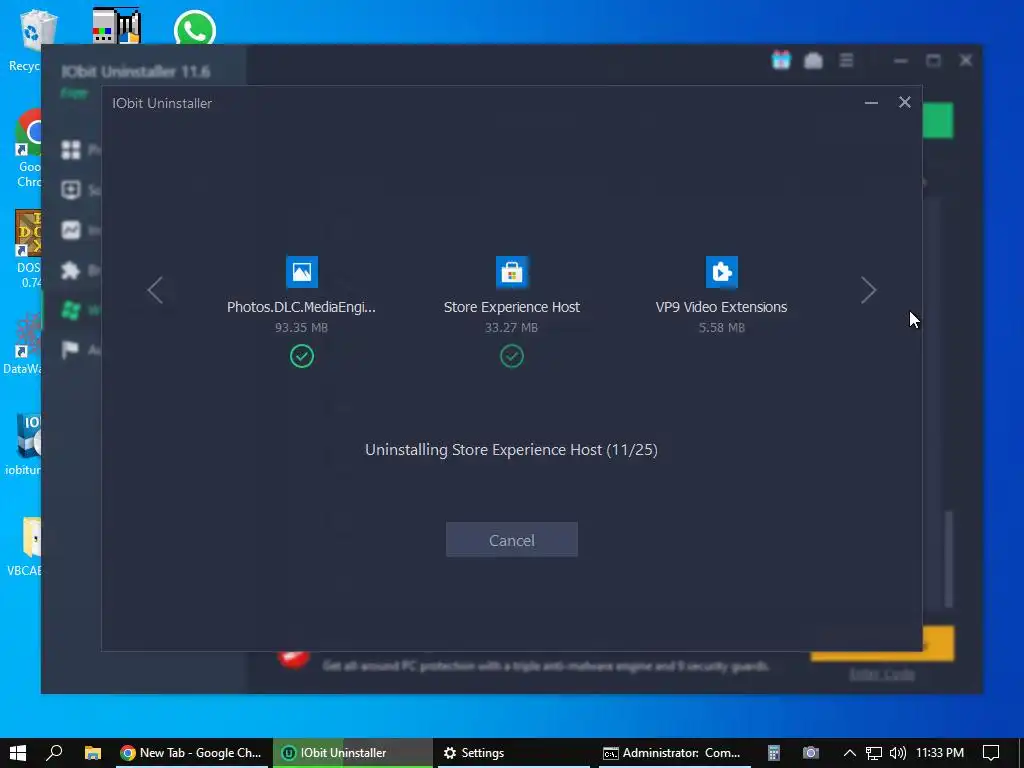Open the 11:33 PM clock

(940, 753)
